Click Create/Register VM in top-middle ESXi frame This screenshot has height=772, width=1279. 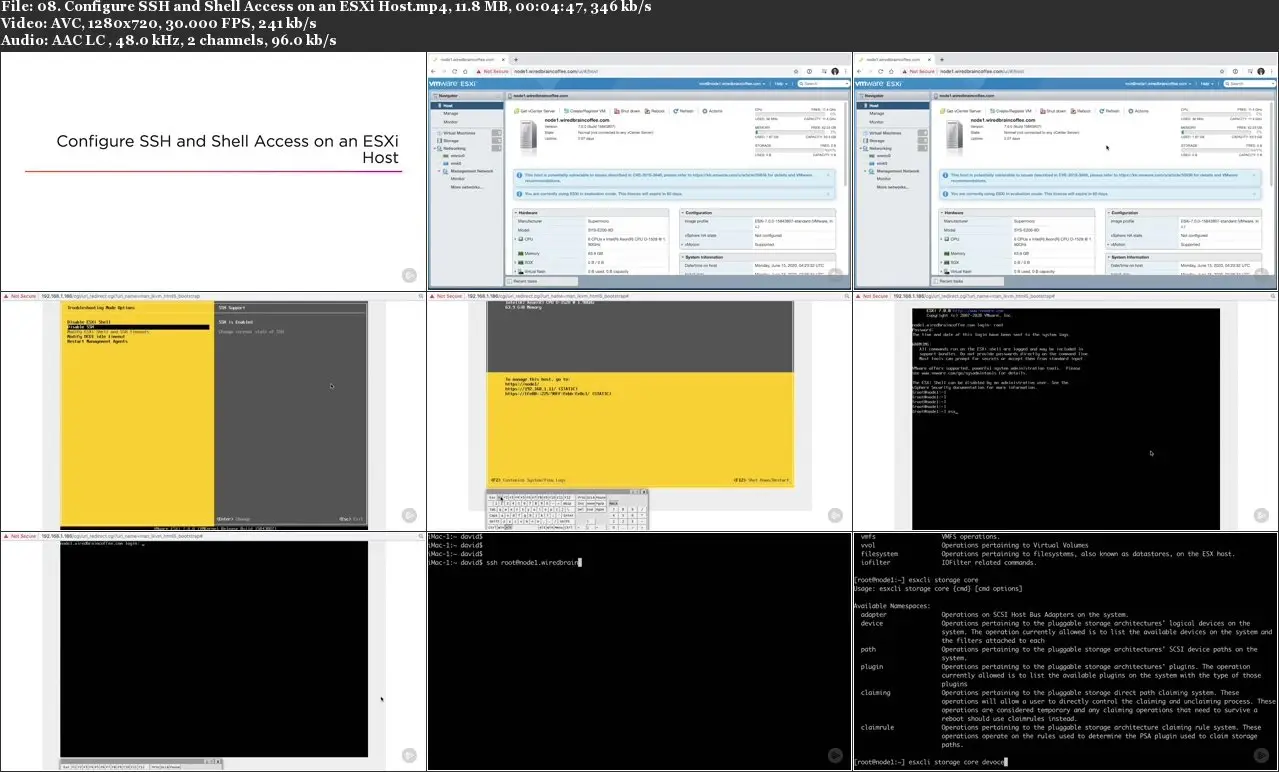click(585, 111)
